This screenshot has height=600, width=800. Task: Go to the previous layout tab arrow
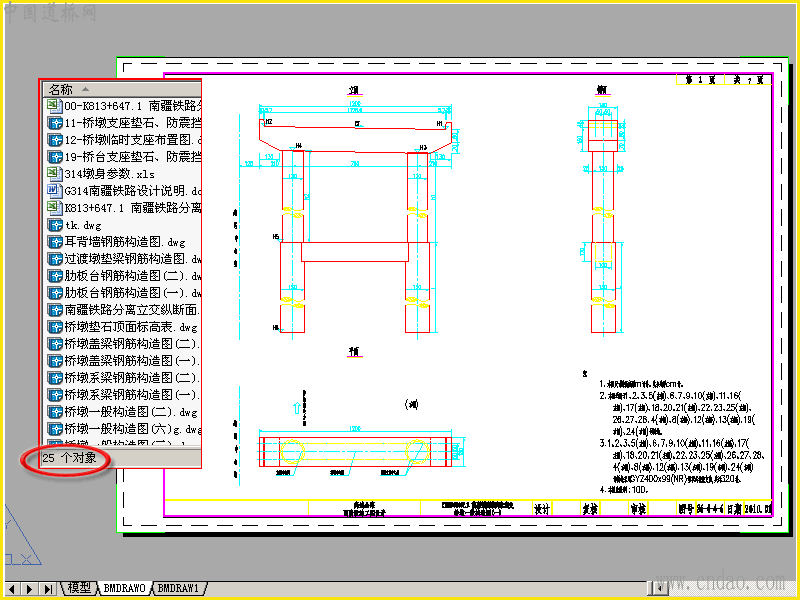[13, 589]
